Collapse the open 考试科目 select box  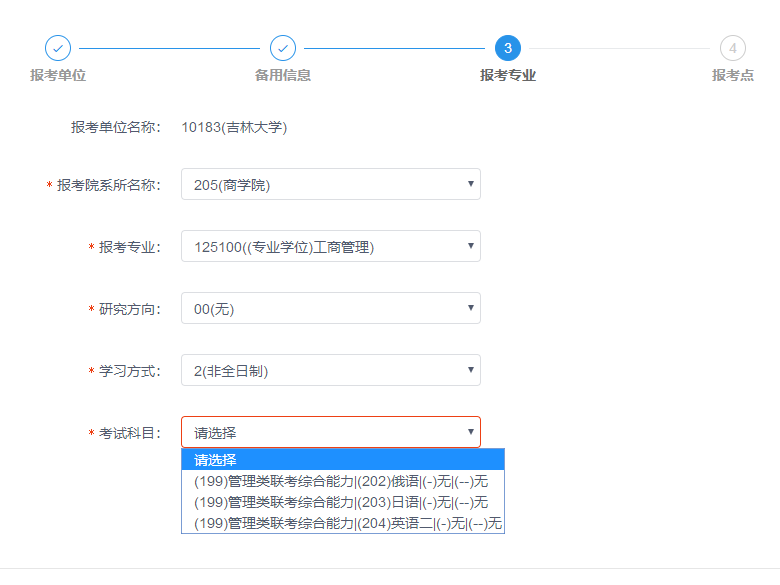(330, 432)
